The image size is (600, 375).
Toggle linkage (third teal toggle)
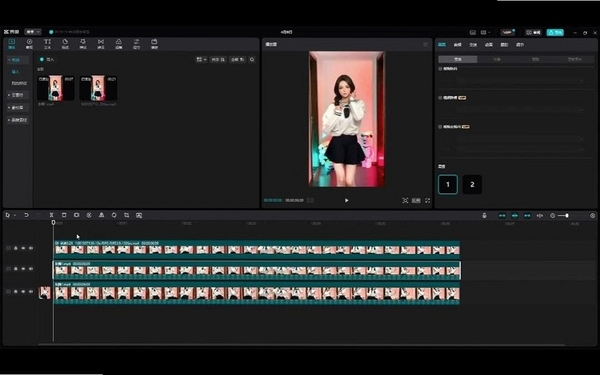click(x=527, y=215)
